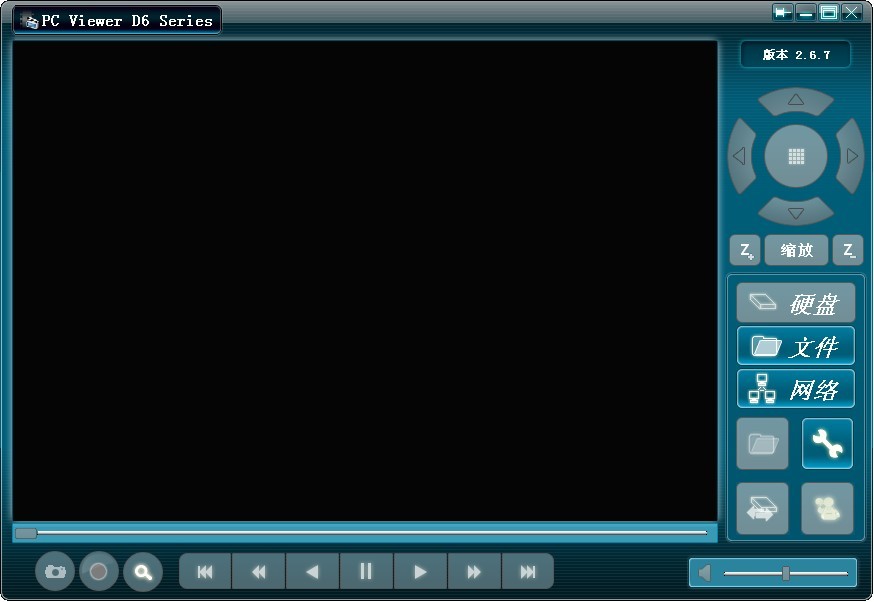Image resolution: width=874 pixels, height=602 pixels.
Task: Skip to previous track button
Action: (x=205, y=571)
